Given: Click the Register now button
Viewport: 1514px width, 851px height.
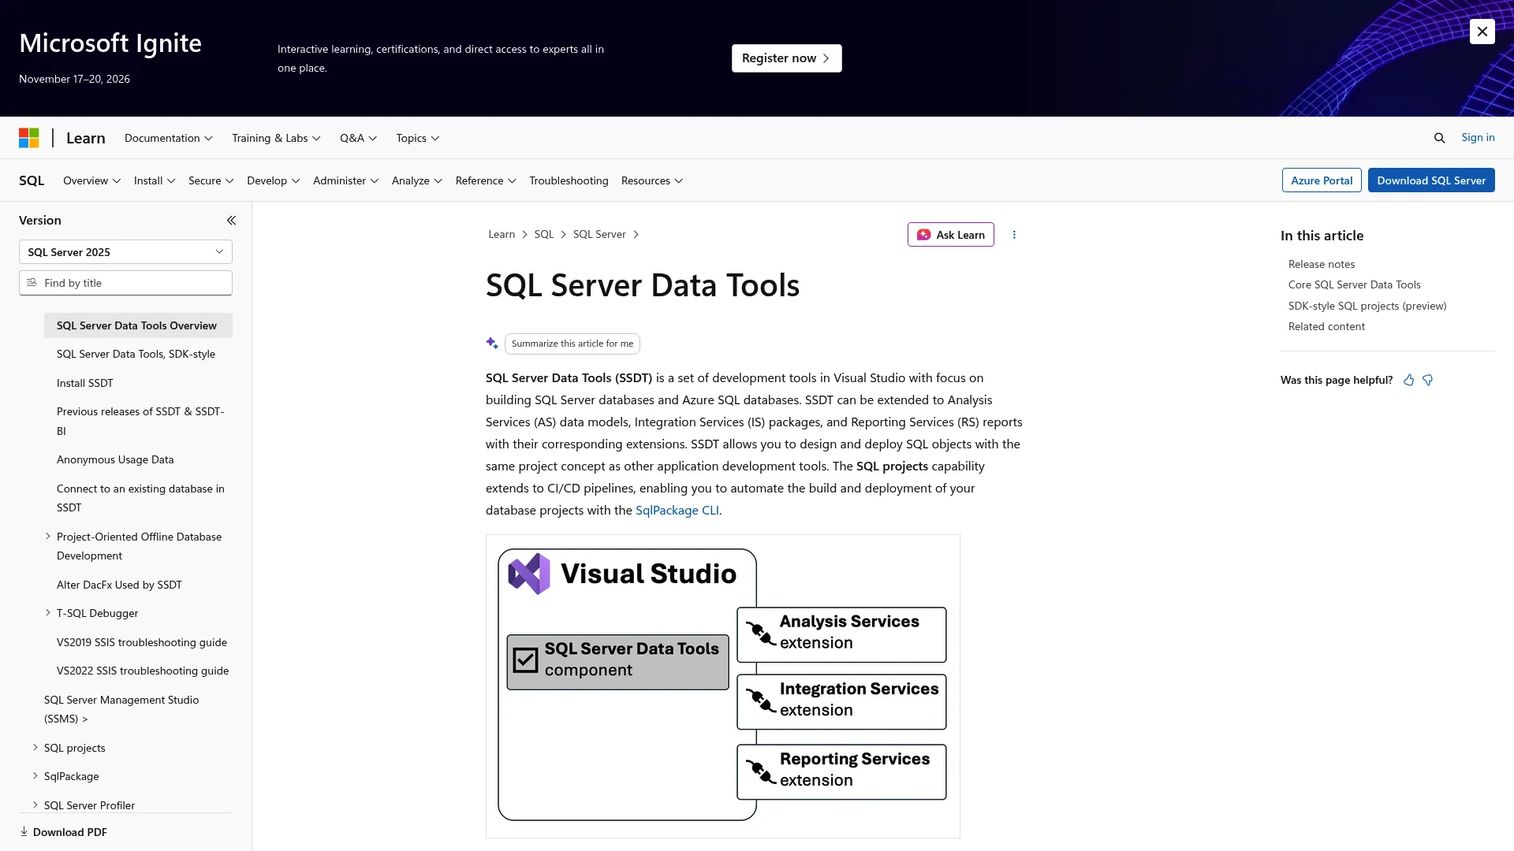Looking at the screenshot, I should 786,58.
